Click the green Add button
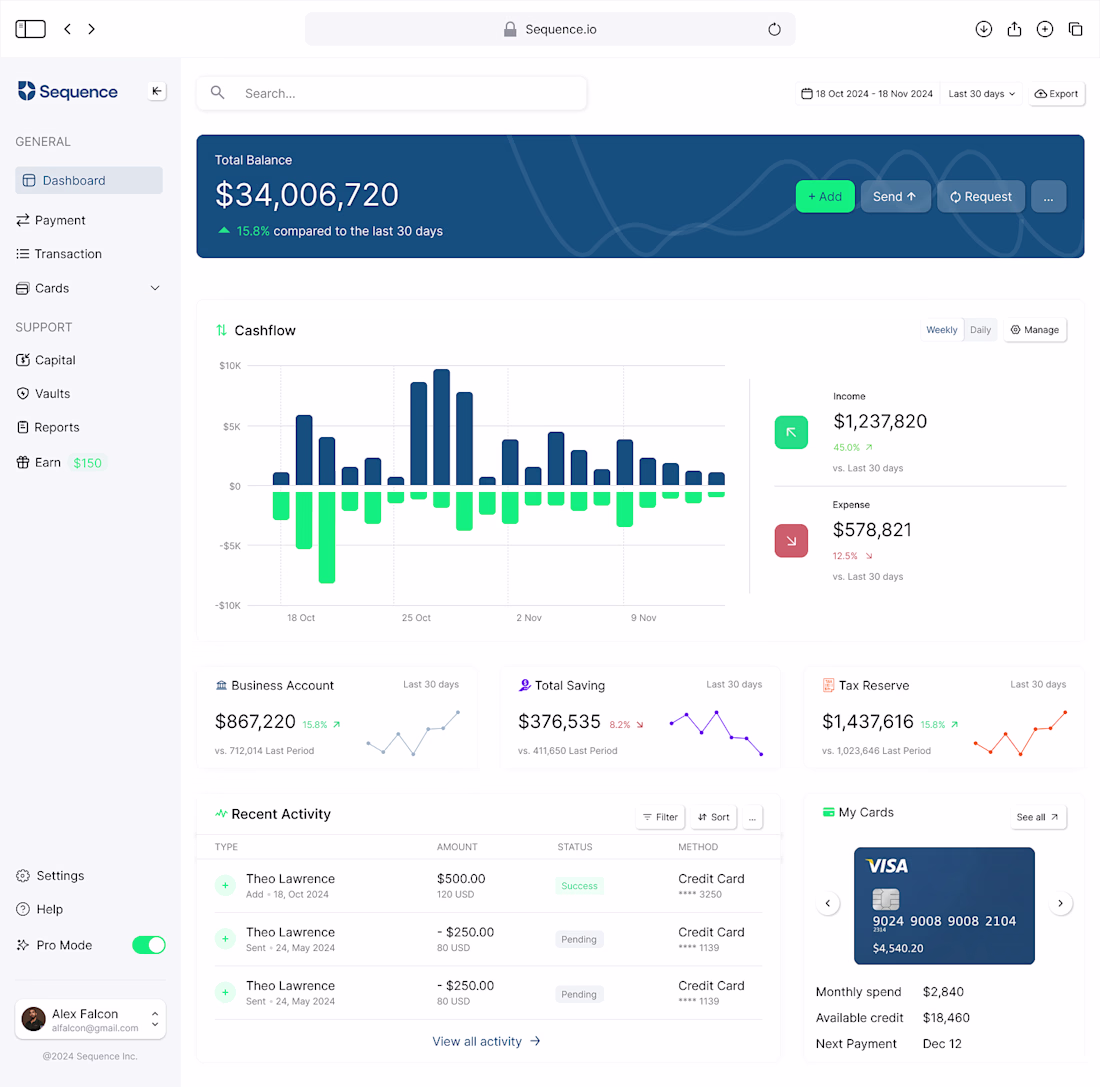This screenshot has height=1087, width=1100. [825, 196]
